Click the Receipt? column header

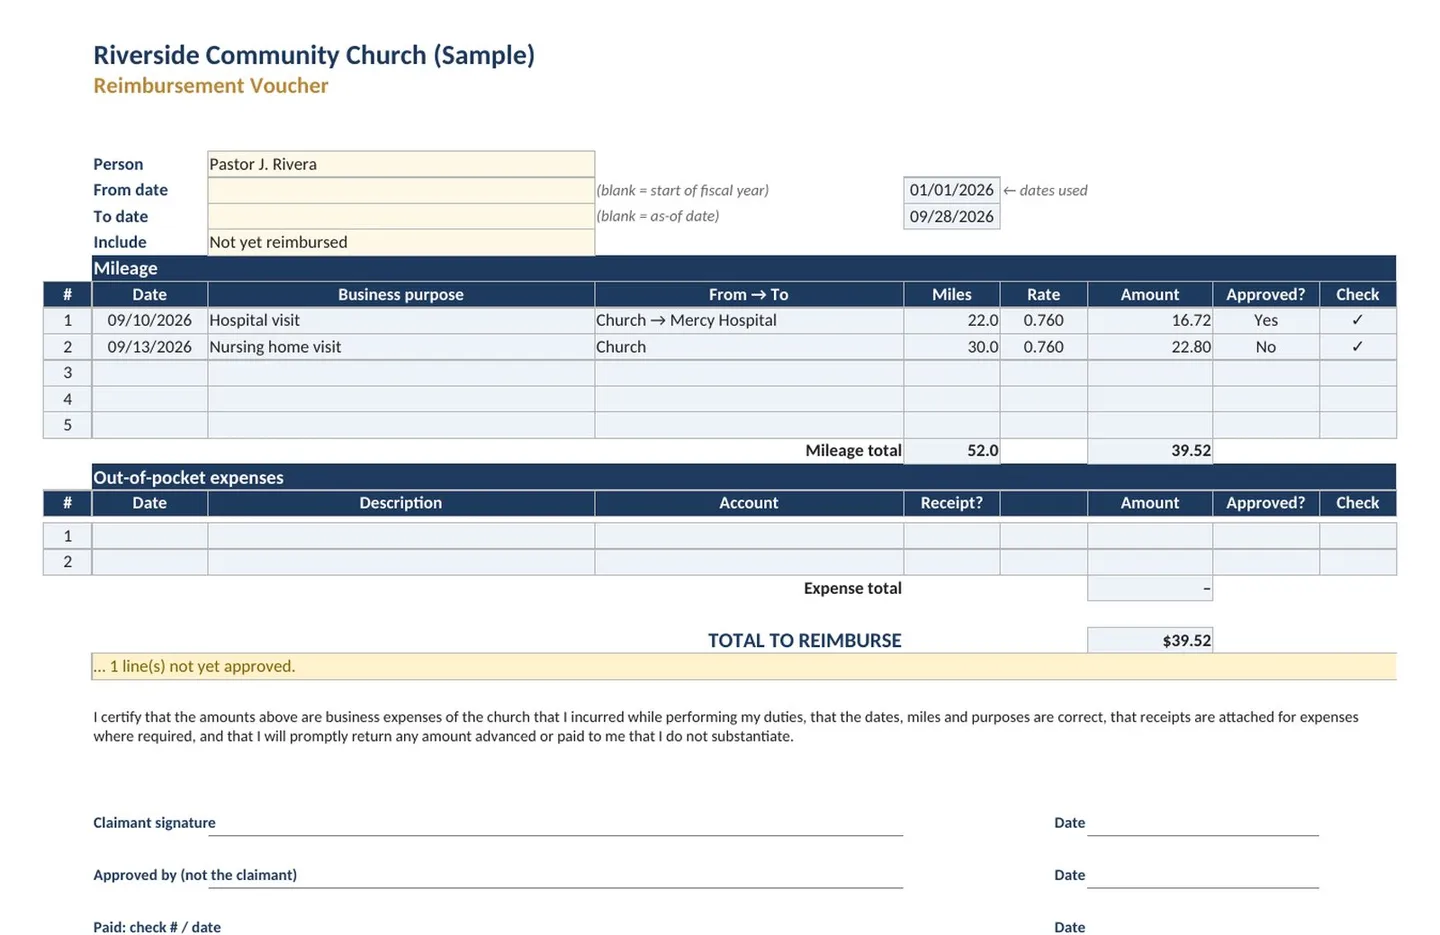(952, 503)
